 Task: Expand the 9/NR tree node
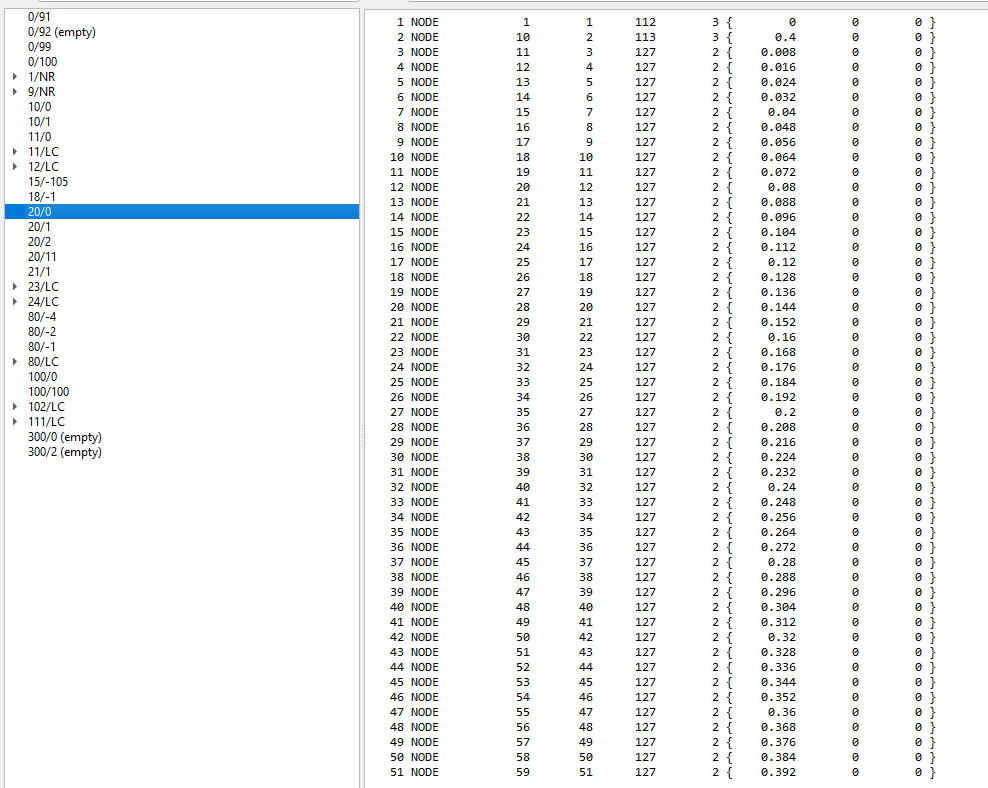(15, 92)
